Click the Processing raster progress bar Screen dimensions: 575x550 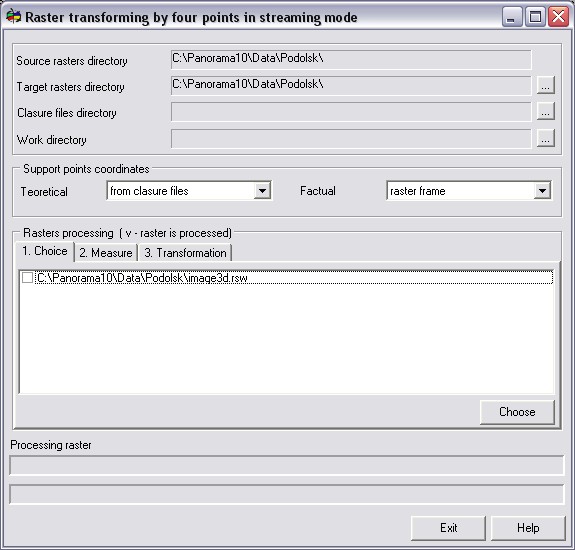click(286, 465)
